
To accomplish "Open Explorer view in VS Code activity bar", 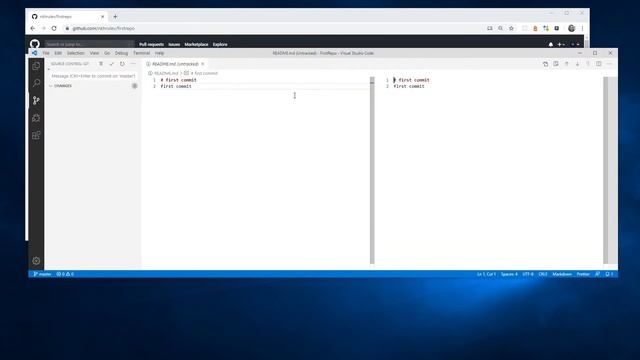I will click(x=36, y=66).
